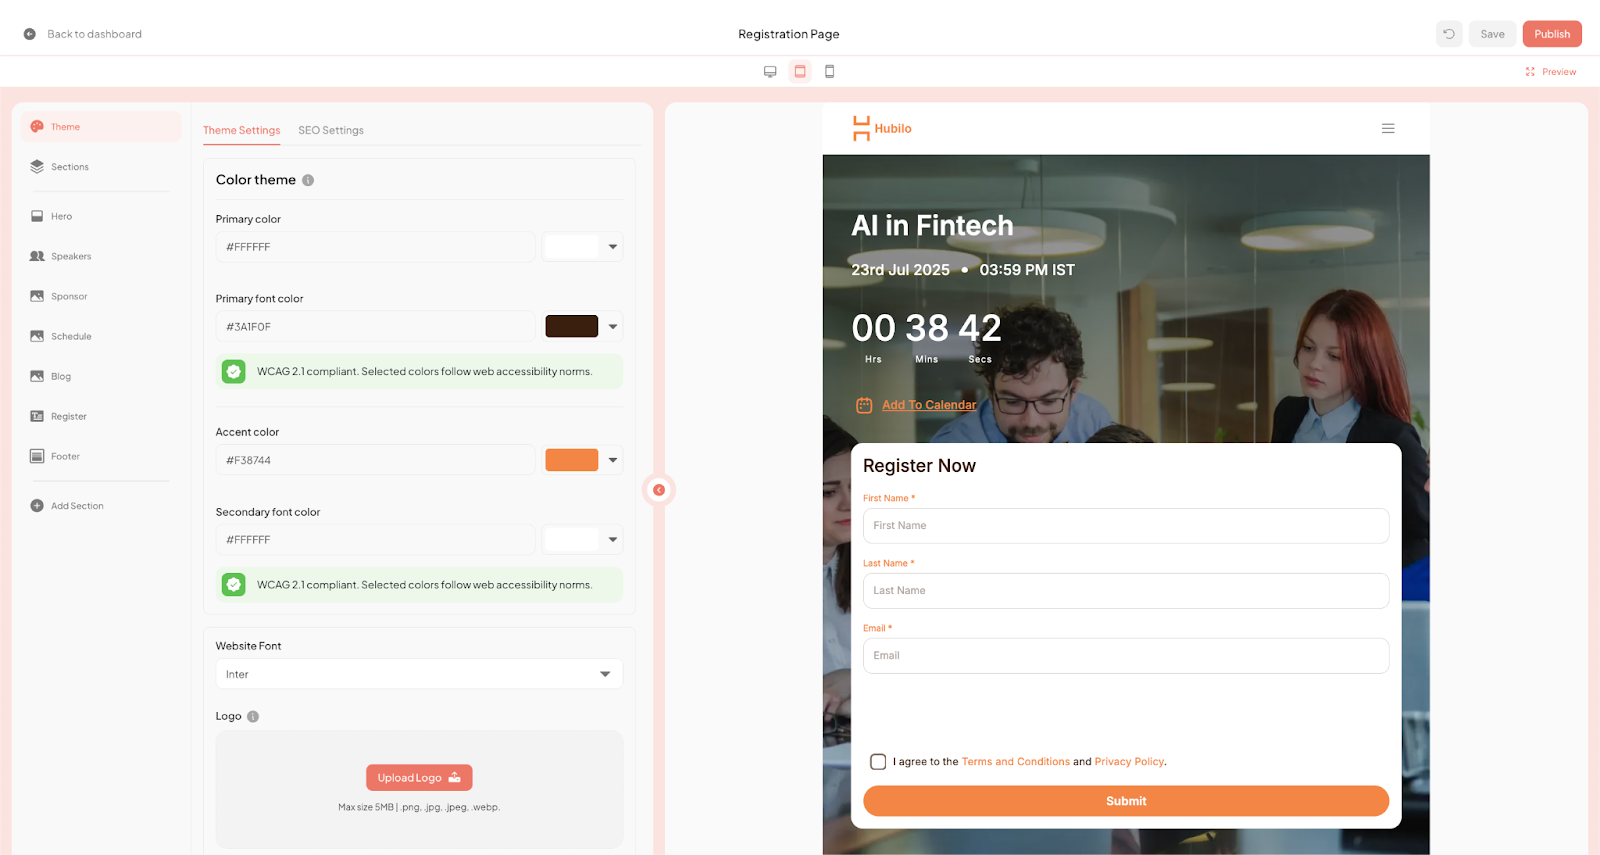Image resolution: width=1600 pixels, height=855 pixels.
Task: Switch to desktop preview device icon
Action: 770,72
